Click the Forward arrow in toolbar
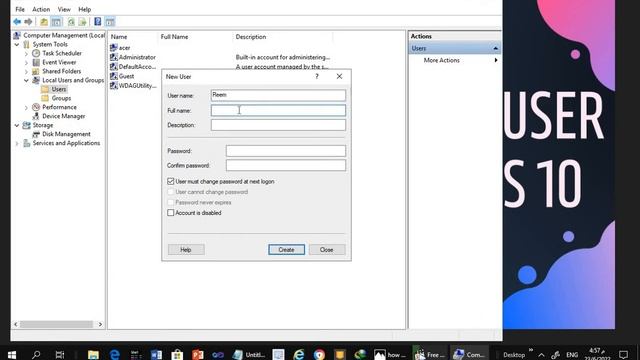This screenshot has height=360, width=640. [x=28, y=22]
